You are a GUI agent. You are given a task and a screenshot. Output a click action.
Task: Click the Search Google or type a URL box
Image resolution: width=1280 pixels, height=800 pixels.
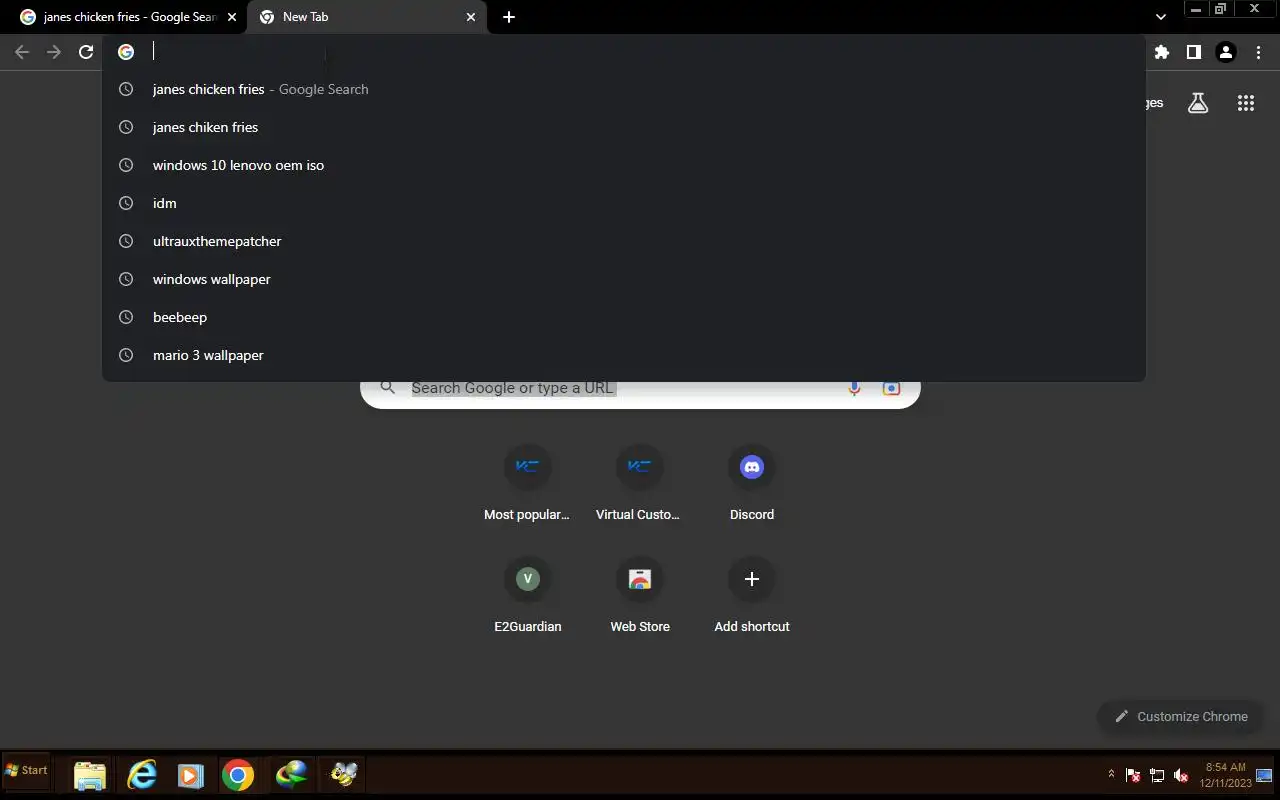point(640,388)
